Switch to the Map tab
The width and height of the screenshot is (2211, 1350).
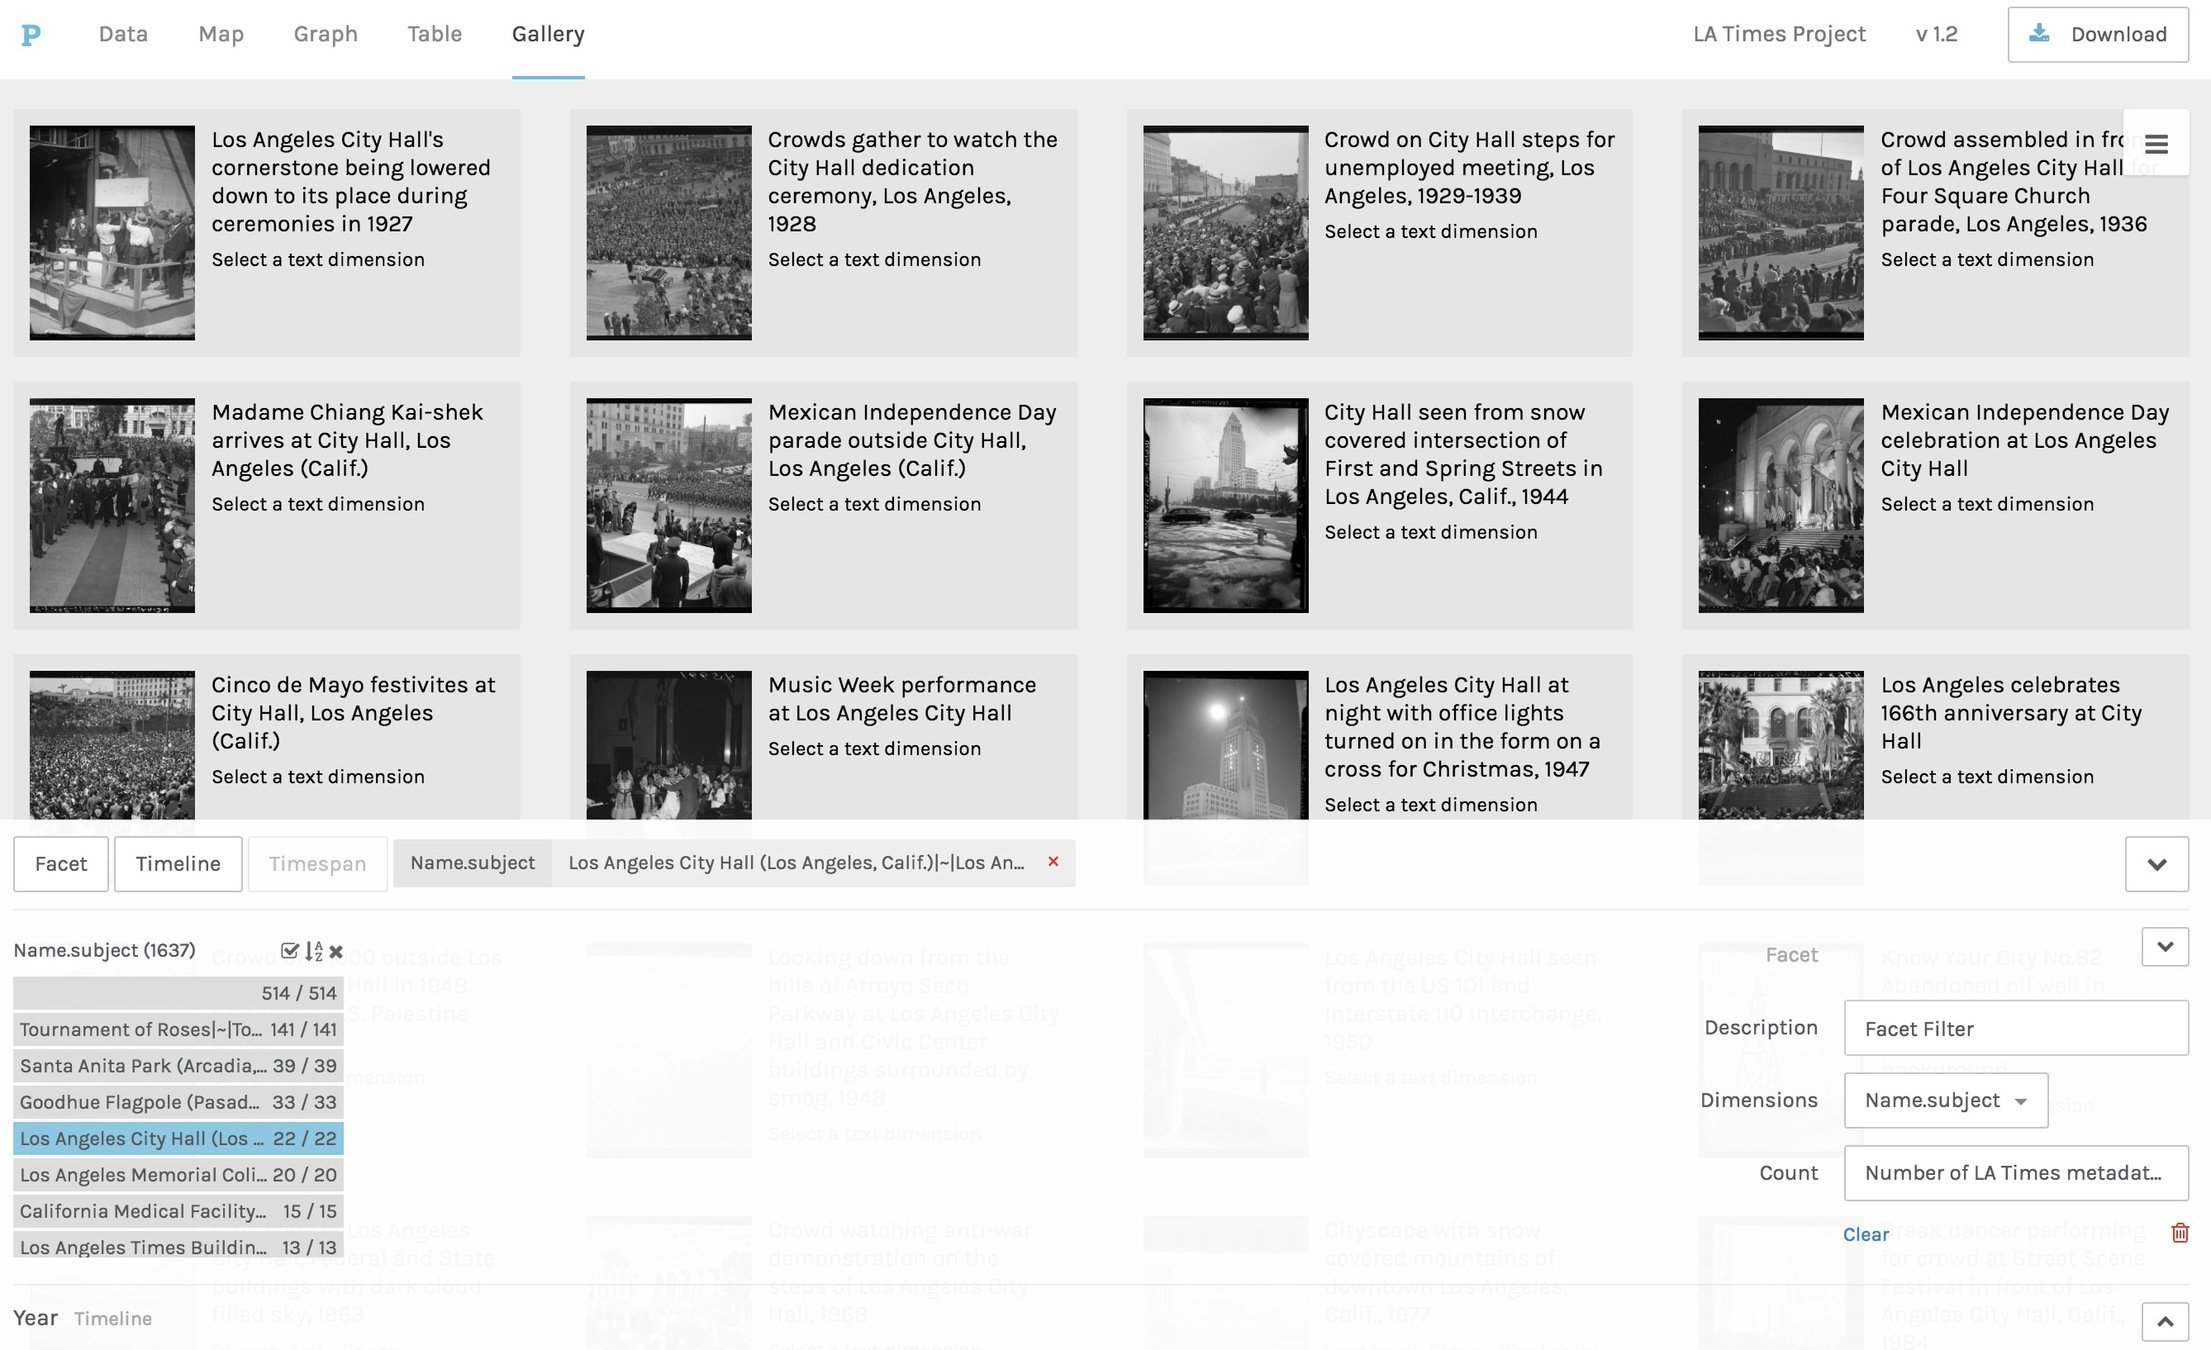point(221,34)
